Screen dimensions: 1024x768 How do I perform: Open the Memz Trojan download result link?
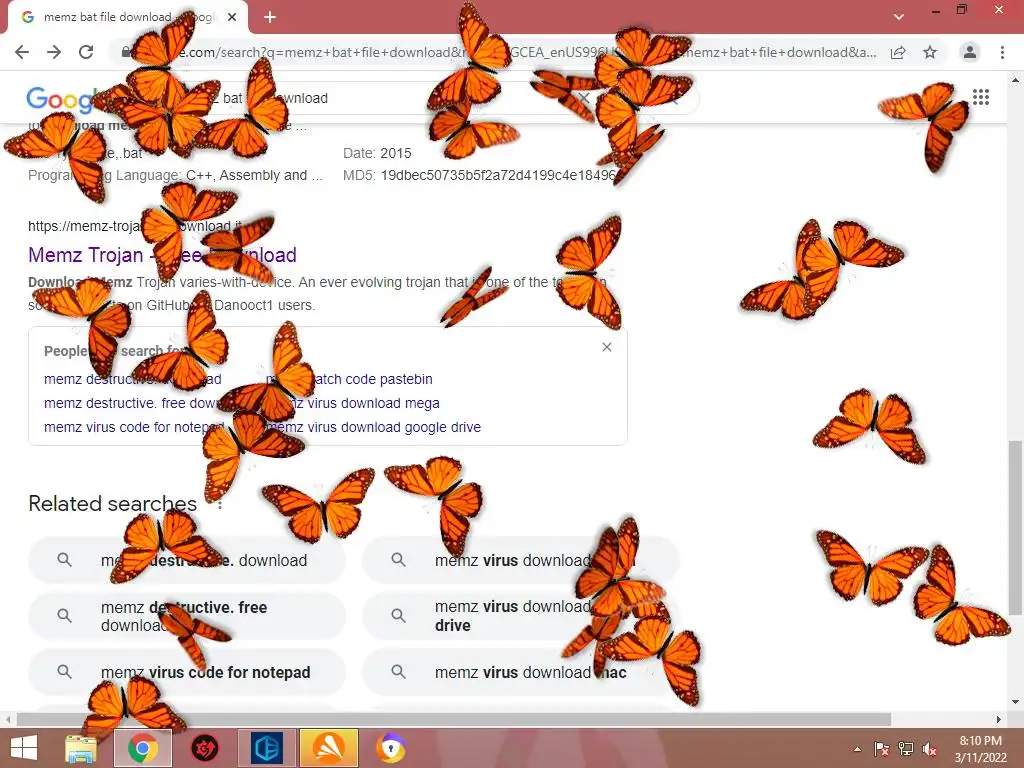[162, 255]
